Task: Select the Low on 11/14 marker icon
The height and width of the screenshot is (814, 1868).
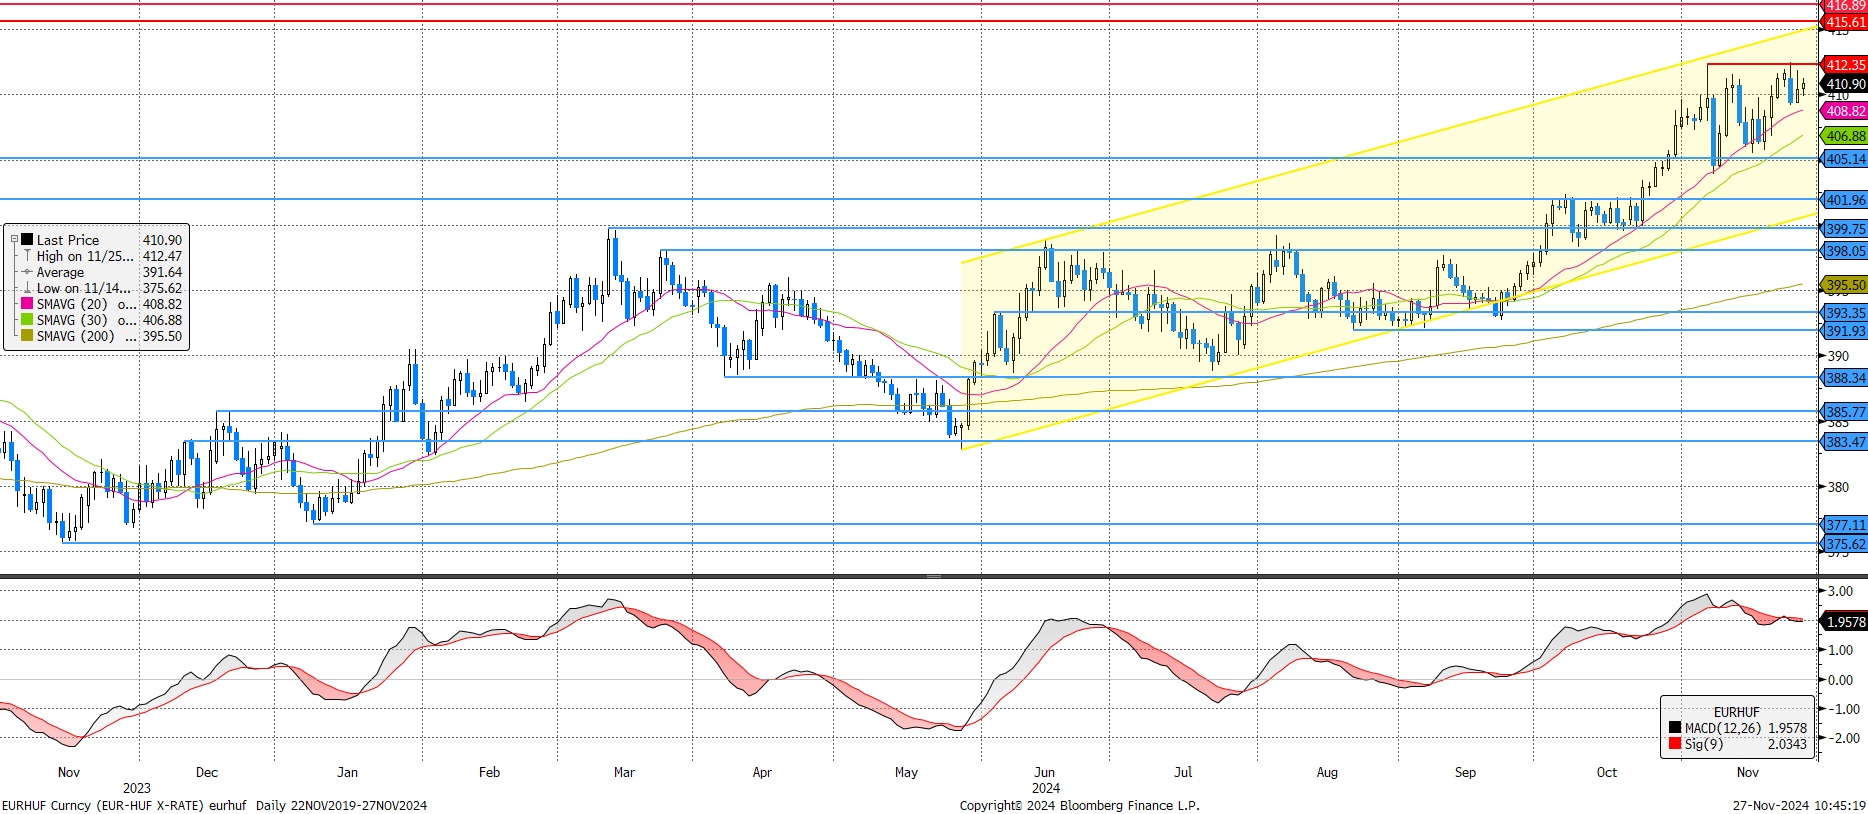Action: [27, 288]
